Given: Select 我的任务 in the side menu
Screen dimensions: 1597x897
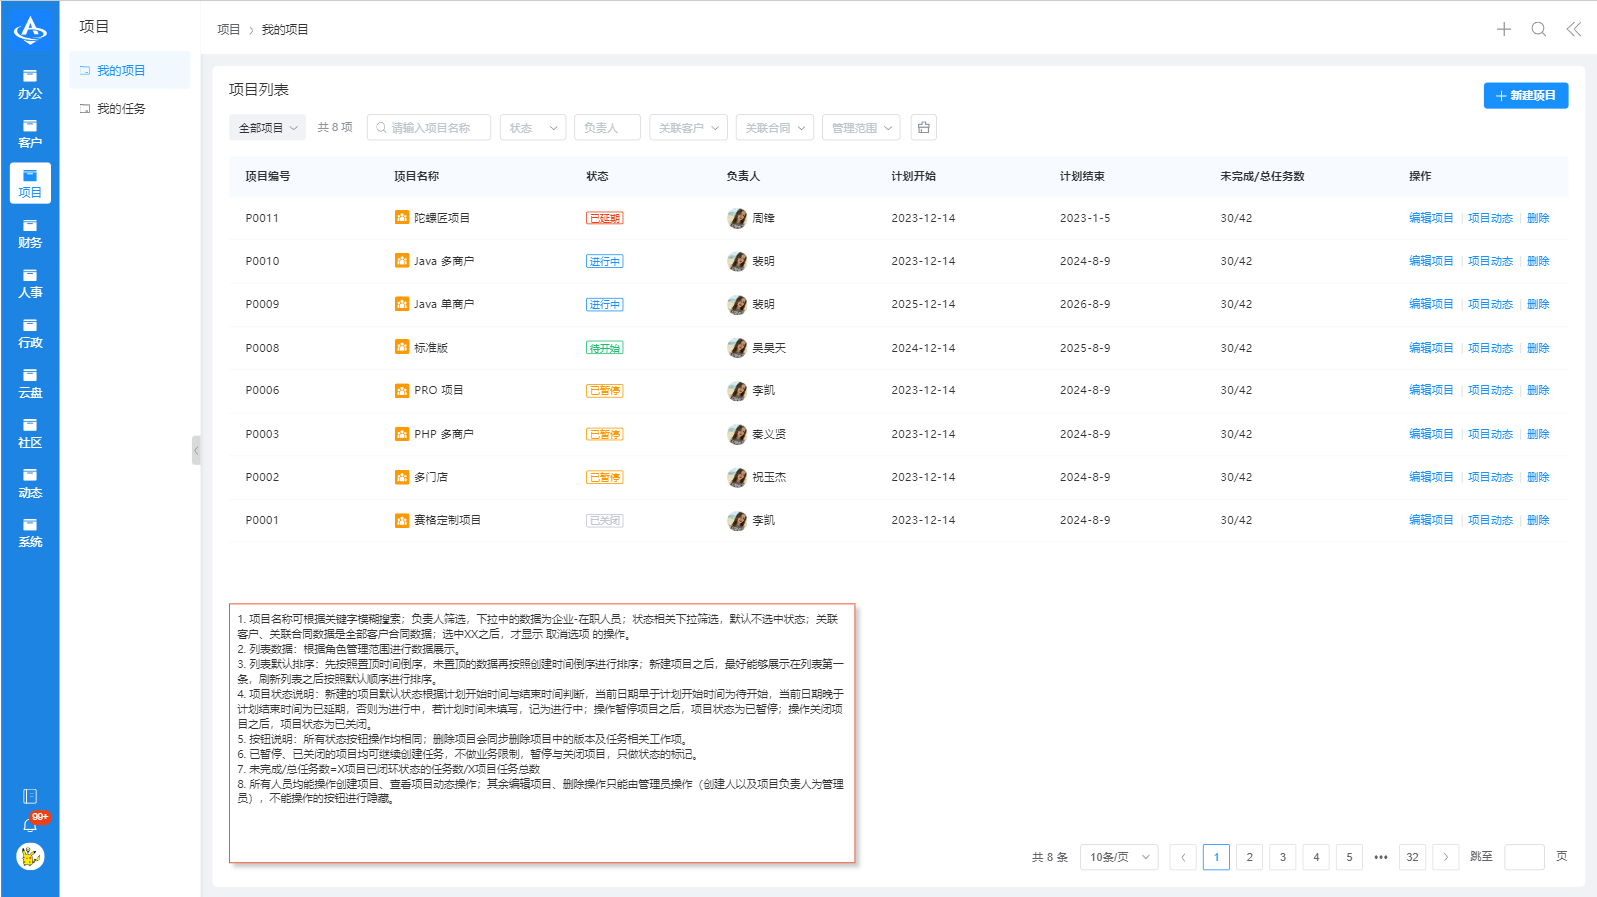Looking at the screenshot, I should [x=130, y=108].
